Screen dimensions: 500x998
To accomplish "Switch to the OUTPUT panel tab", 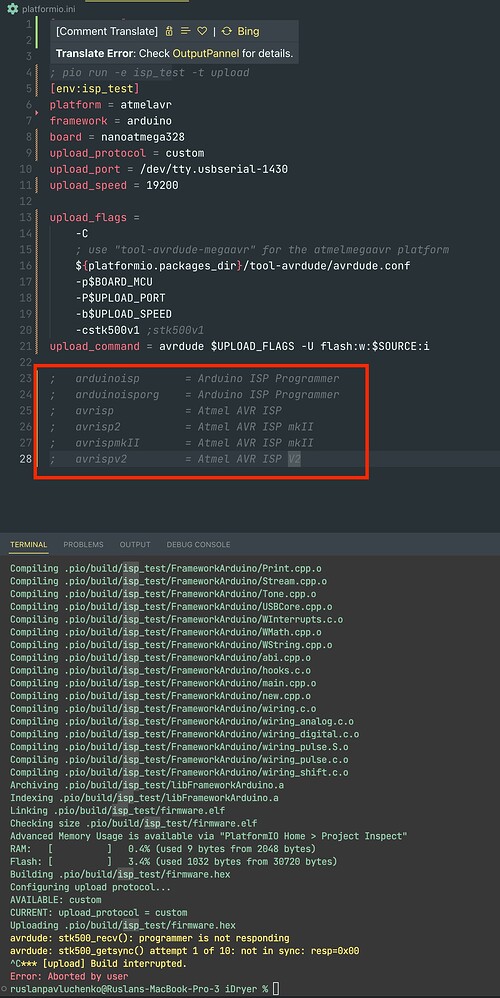I will [135, 545].
